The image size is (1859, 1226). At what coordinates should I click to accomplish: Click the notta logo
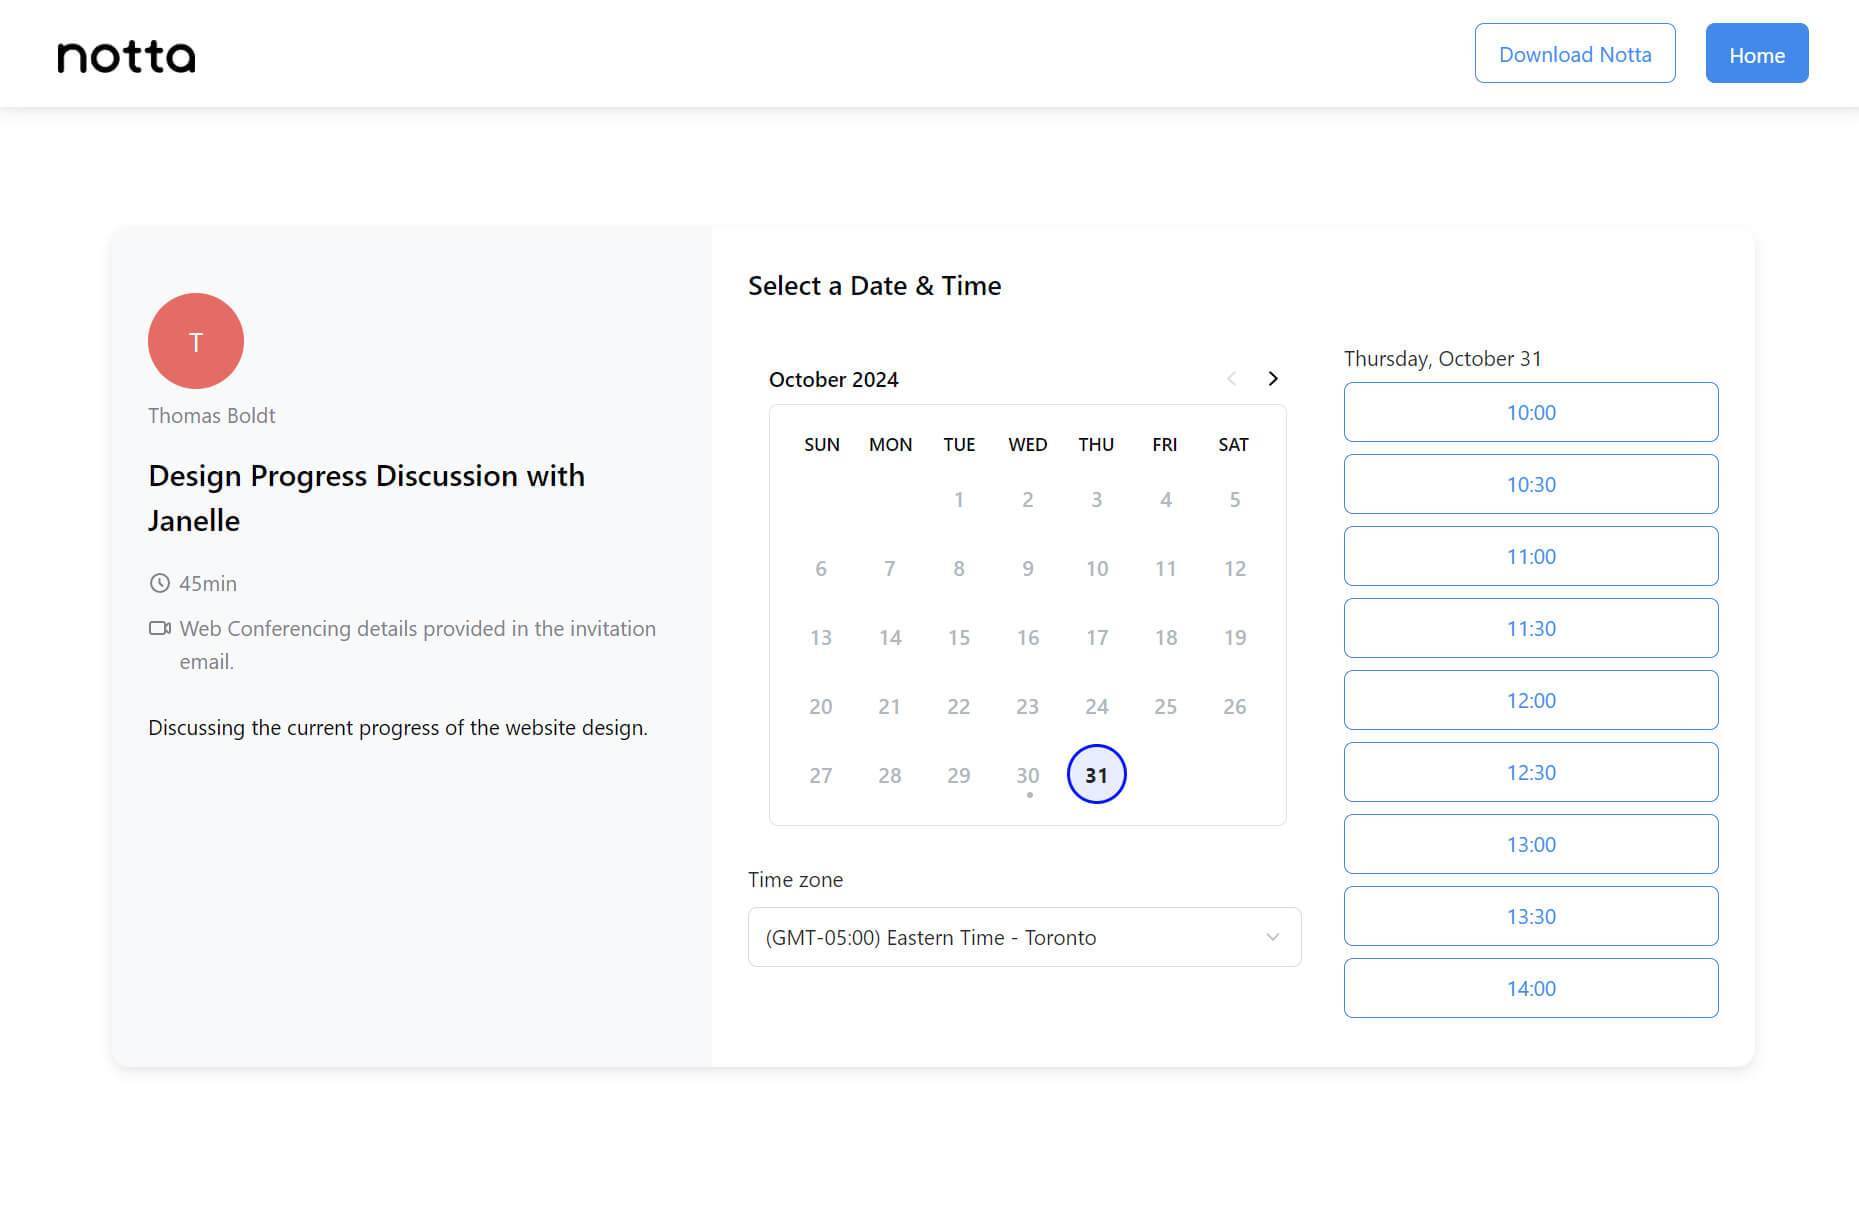point(126,57)
